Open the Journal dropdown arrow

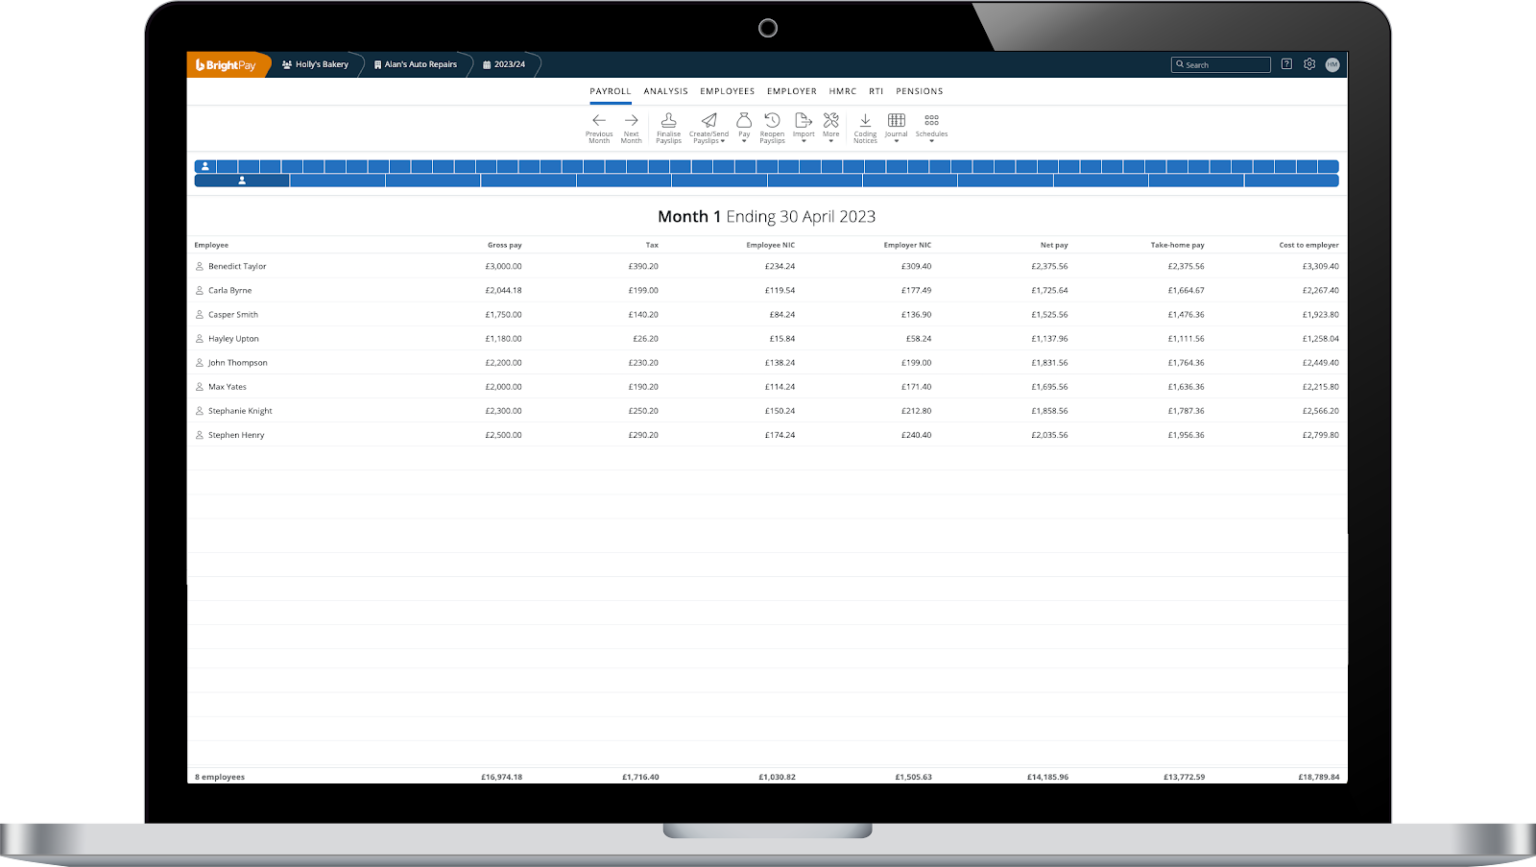(896, 141)
